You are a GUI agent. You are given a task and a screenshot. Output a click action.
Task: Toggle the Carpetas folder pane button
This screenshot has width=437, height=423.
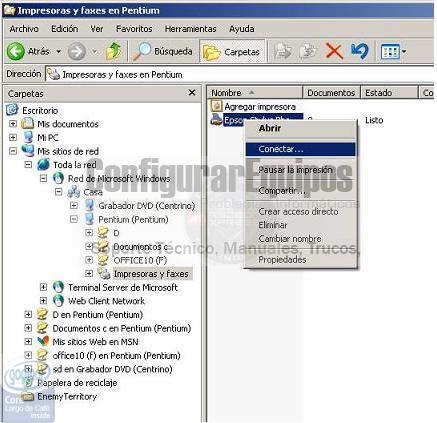pyautogui.click(x=232, y=52)
